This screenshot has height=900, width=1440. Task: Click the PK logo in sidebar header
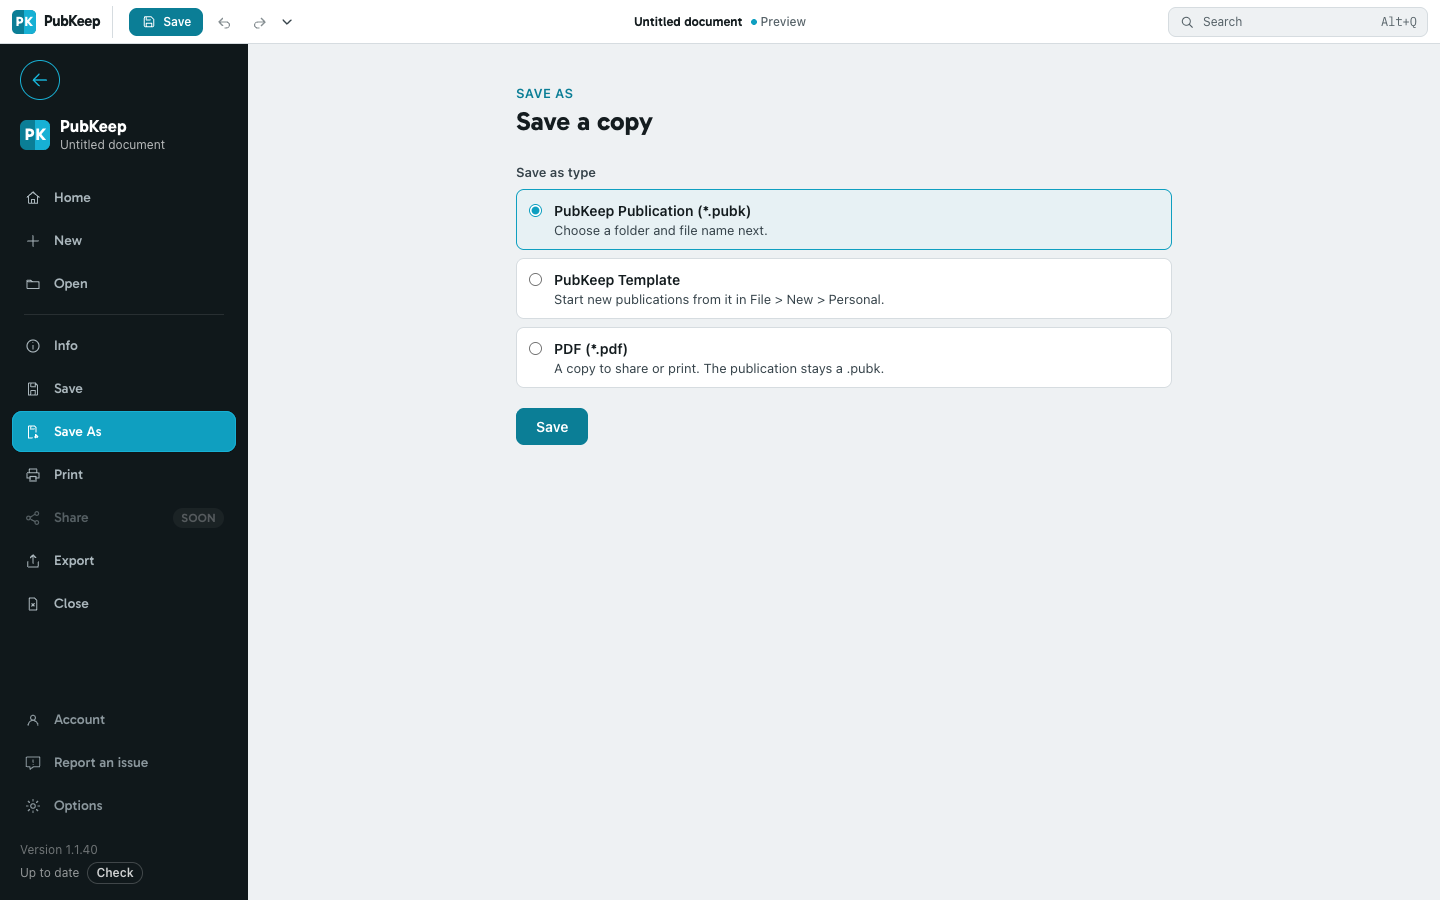click(x=35, y=134)
